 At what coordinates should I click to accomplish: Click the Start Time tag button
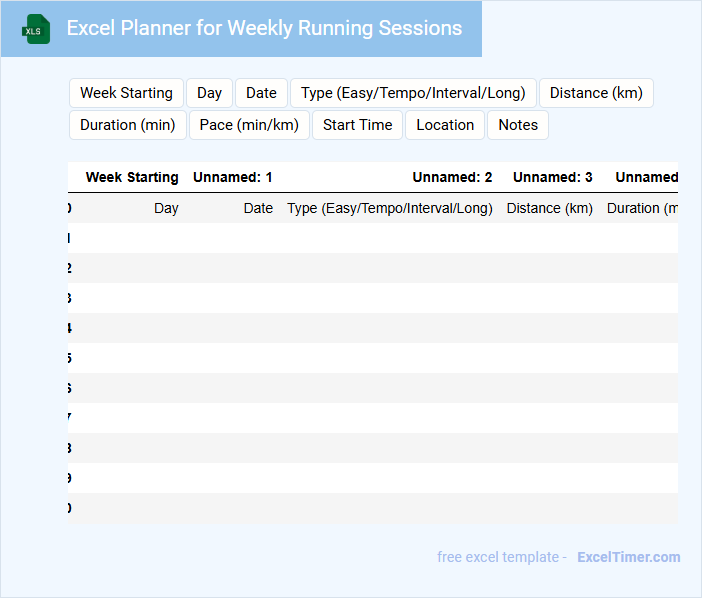point(357,125)
